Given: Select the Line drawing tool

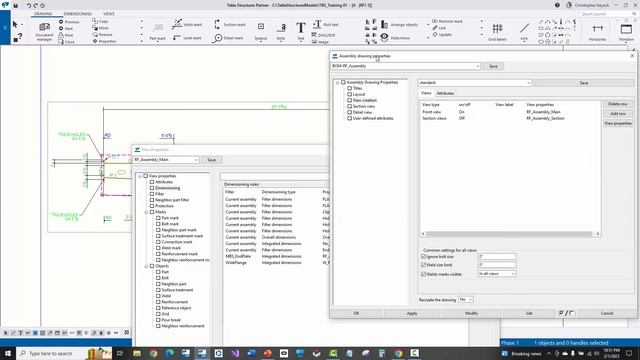Looking at the screenshot, I should [524, 31].
